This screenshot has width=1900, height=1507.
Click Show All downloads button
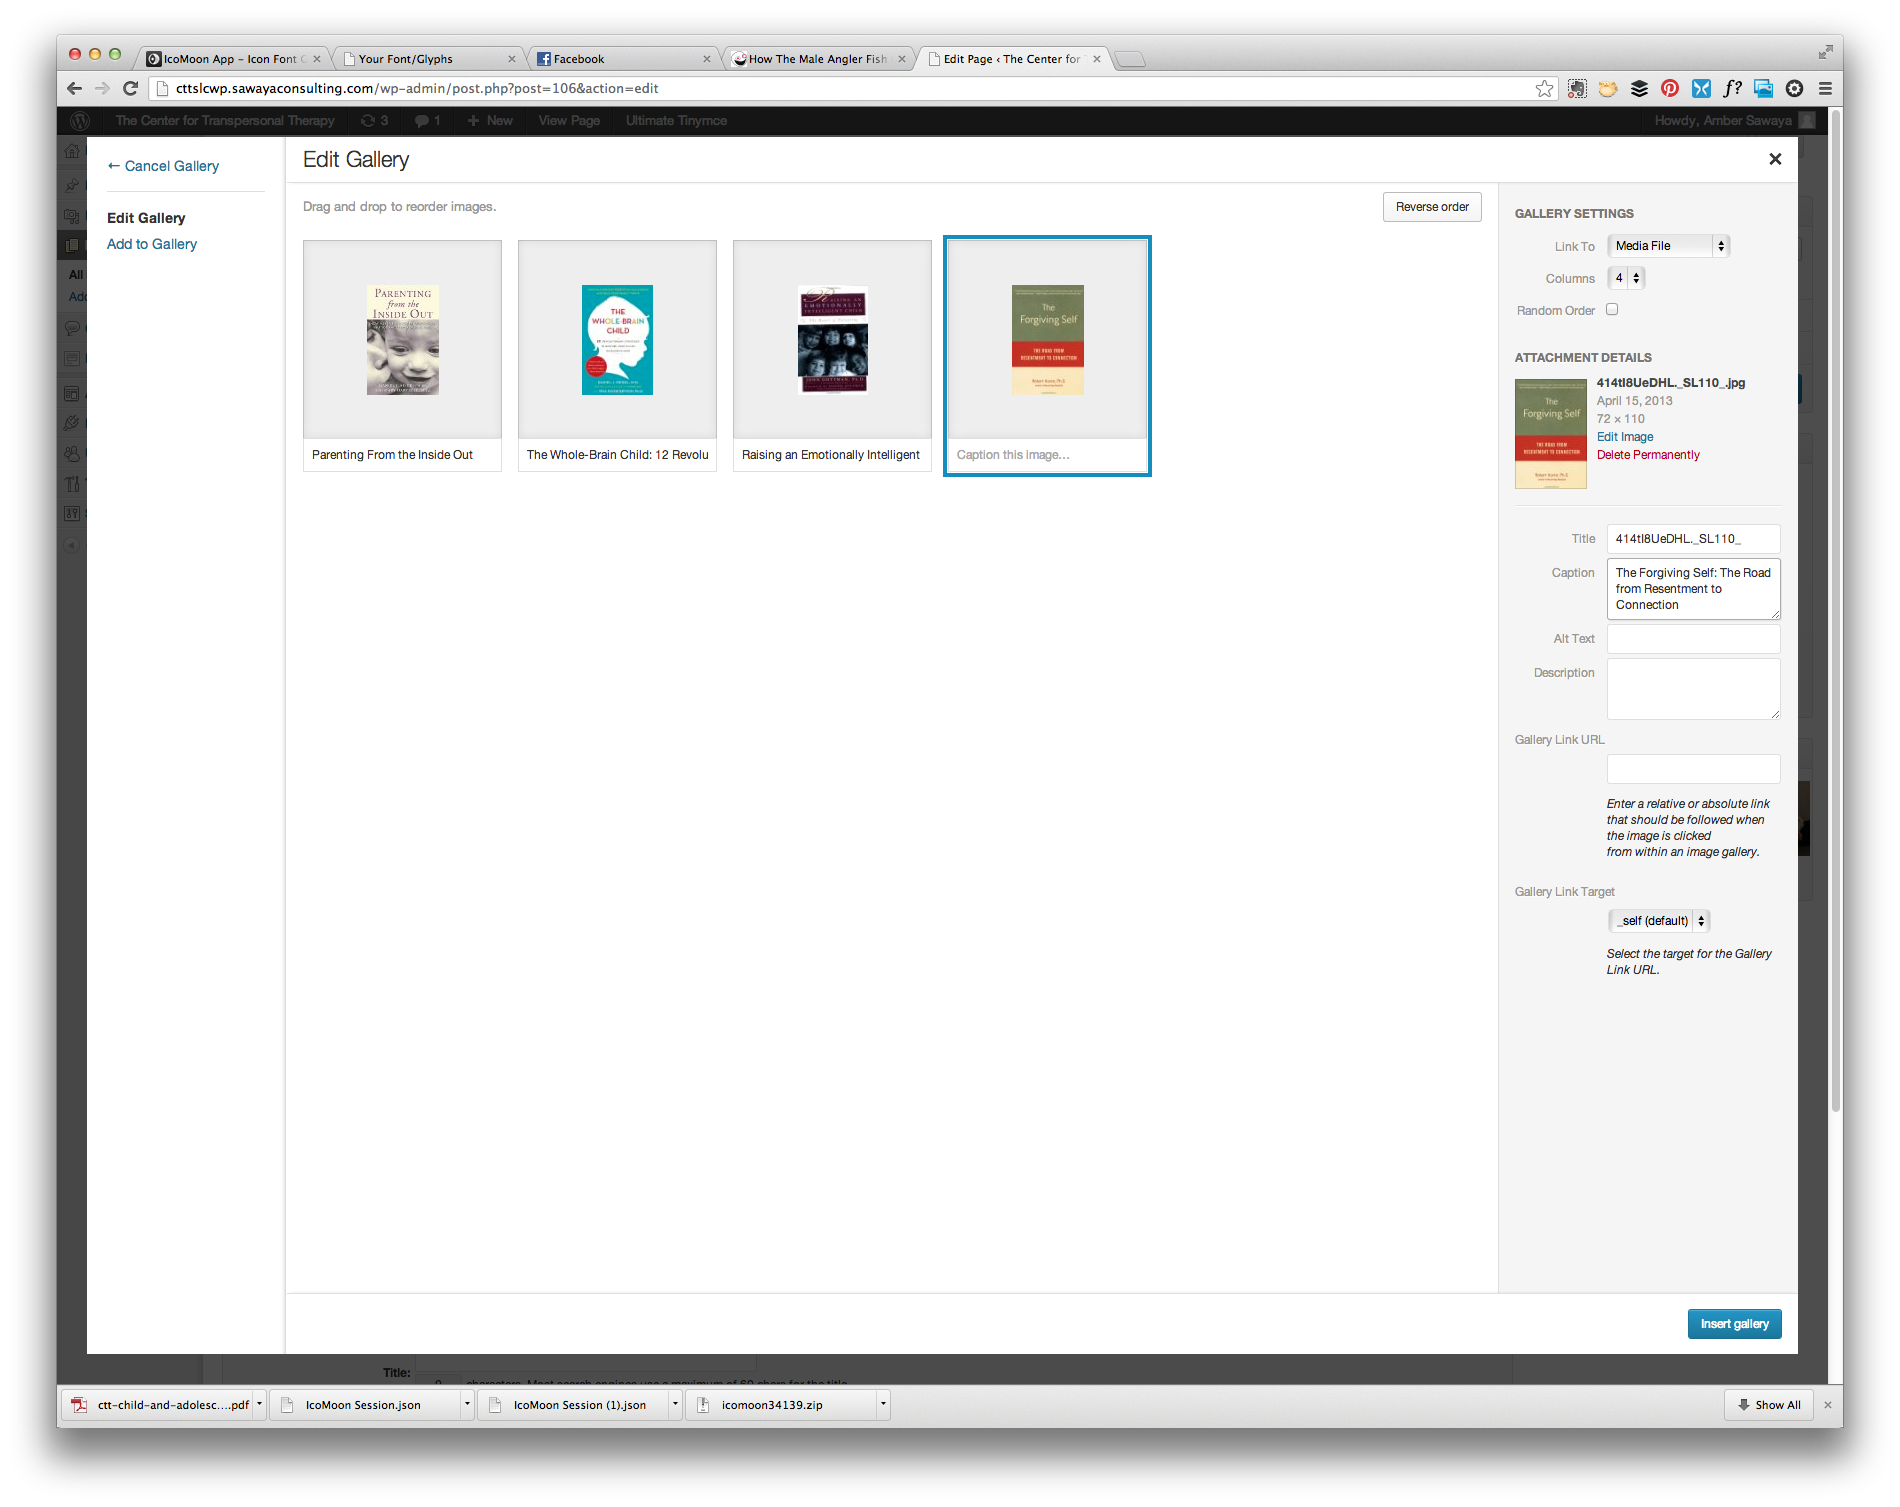coord(1769,1405)
